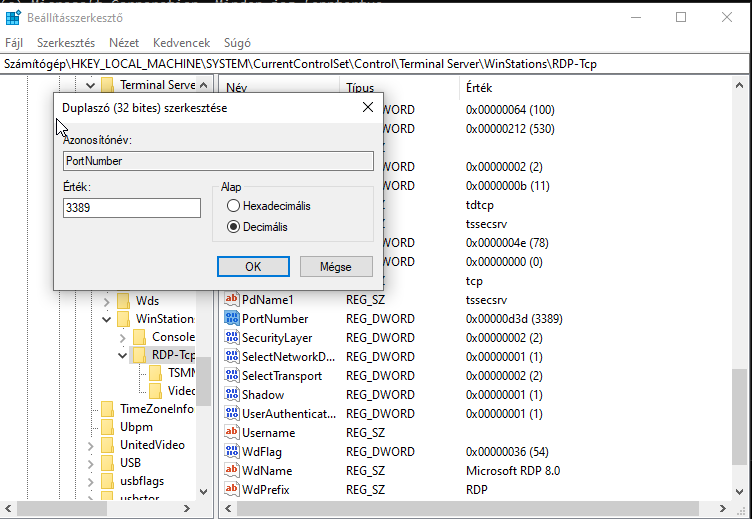Click the PdName1 string value icon

(x=232, y=300)
